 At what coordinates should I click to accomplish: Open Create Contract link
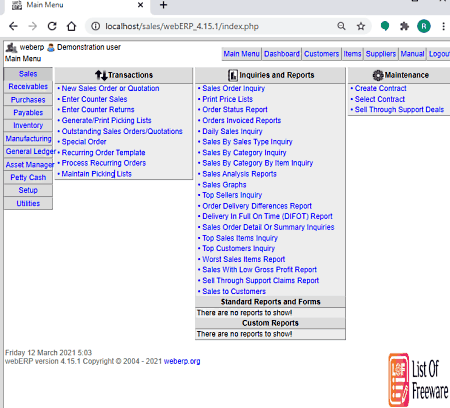[x=380, y=88]
